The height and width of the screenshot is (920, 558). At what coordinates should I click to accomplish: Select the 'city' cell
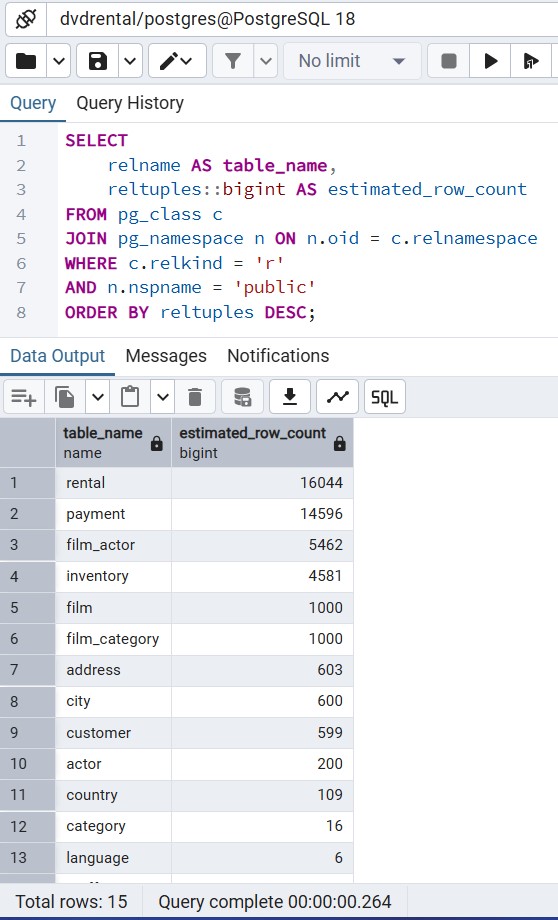pyautogui.click(x=113, y=701)
